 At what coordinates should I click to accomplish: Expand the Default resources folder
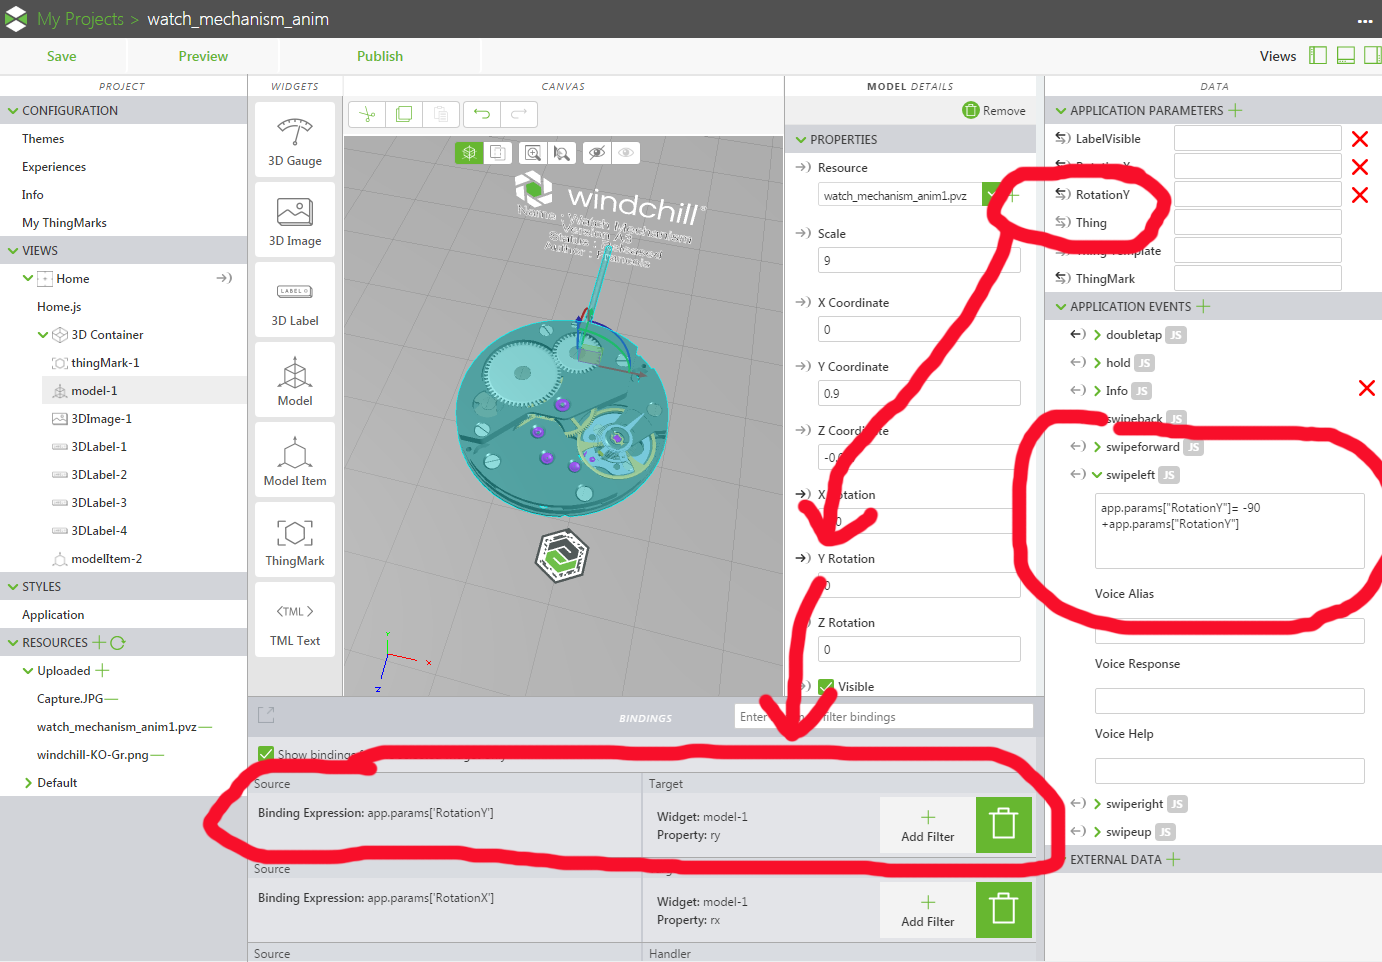point(28,783)
